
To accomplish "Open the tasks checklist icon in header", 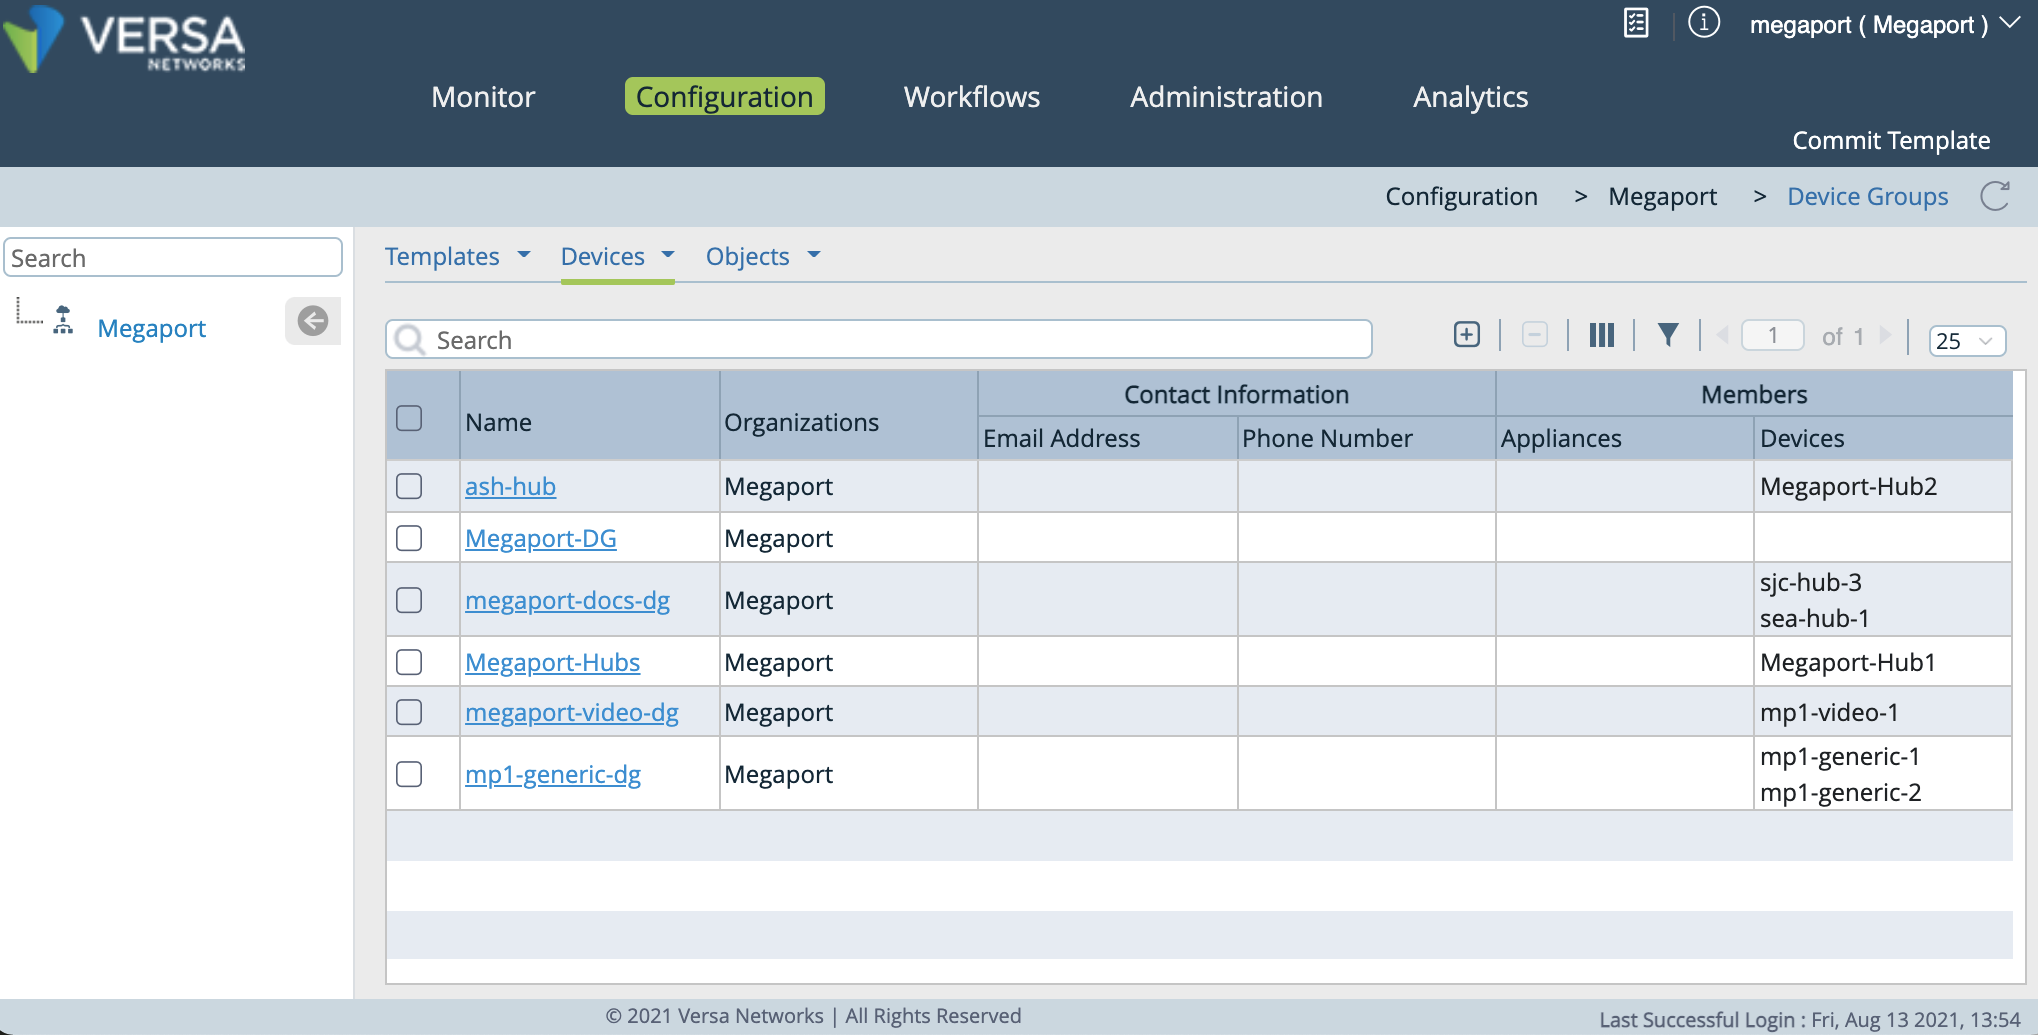I will pyautogui.click(x=1636, y=22).
